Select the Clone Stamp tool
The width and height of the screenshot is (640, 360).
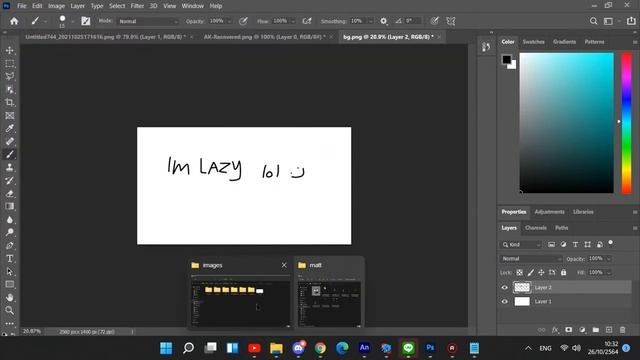coord(10,167)
